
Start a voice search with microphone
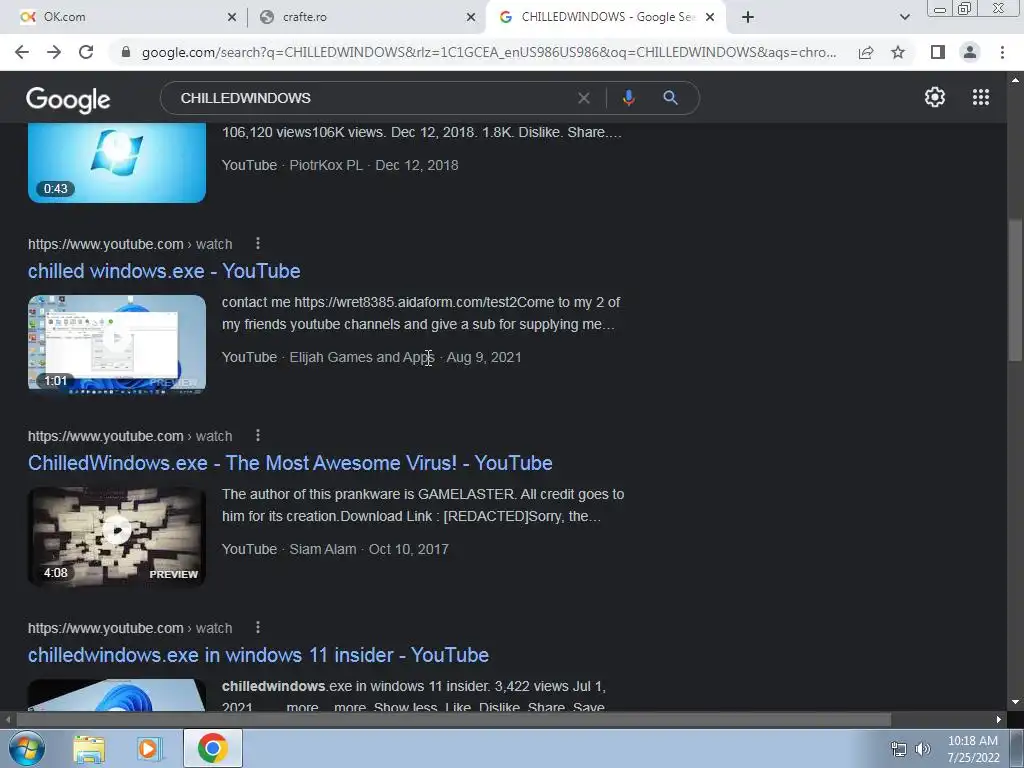(x=628, y=98)
